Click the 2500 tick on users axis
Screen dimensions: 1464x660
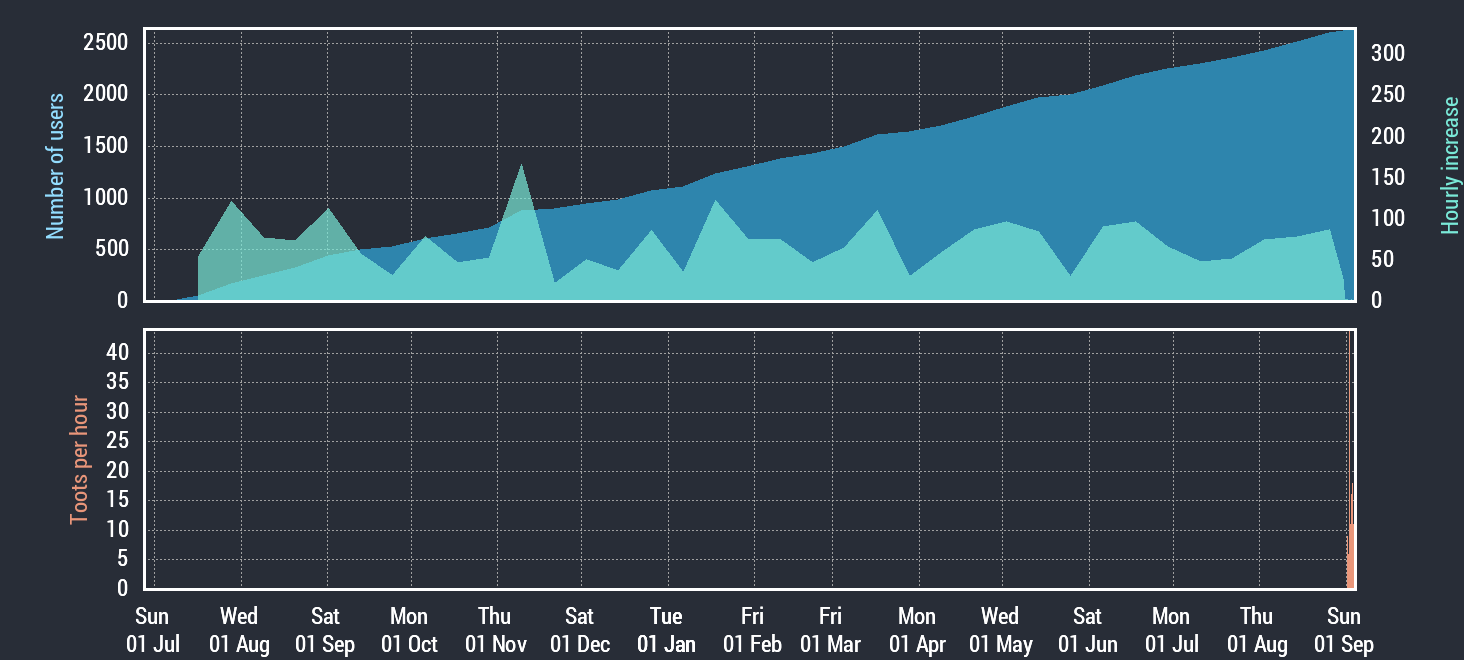click(106, 43)
